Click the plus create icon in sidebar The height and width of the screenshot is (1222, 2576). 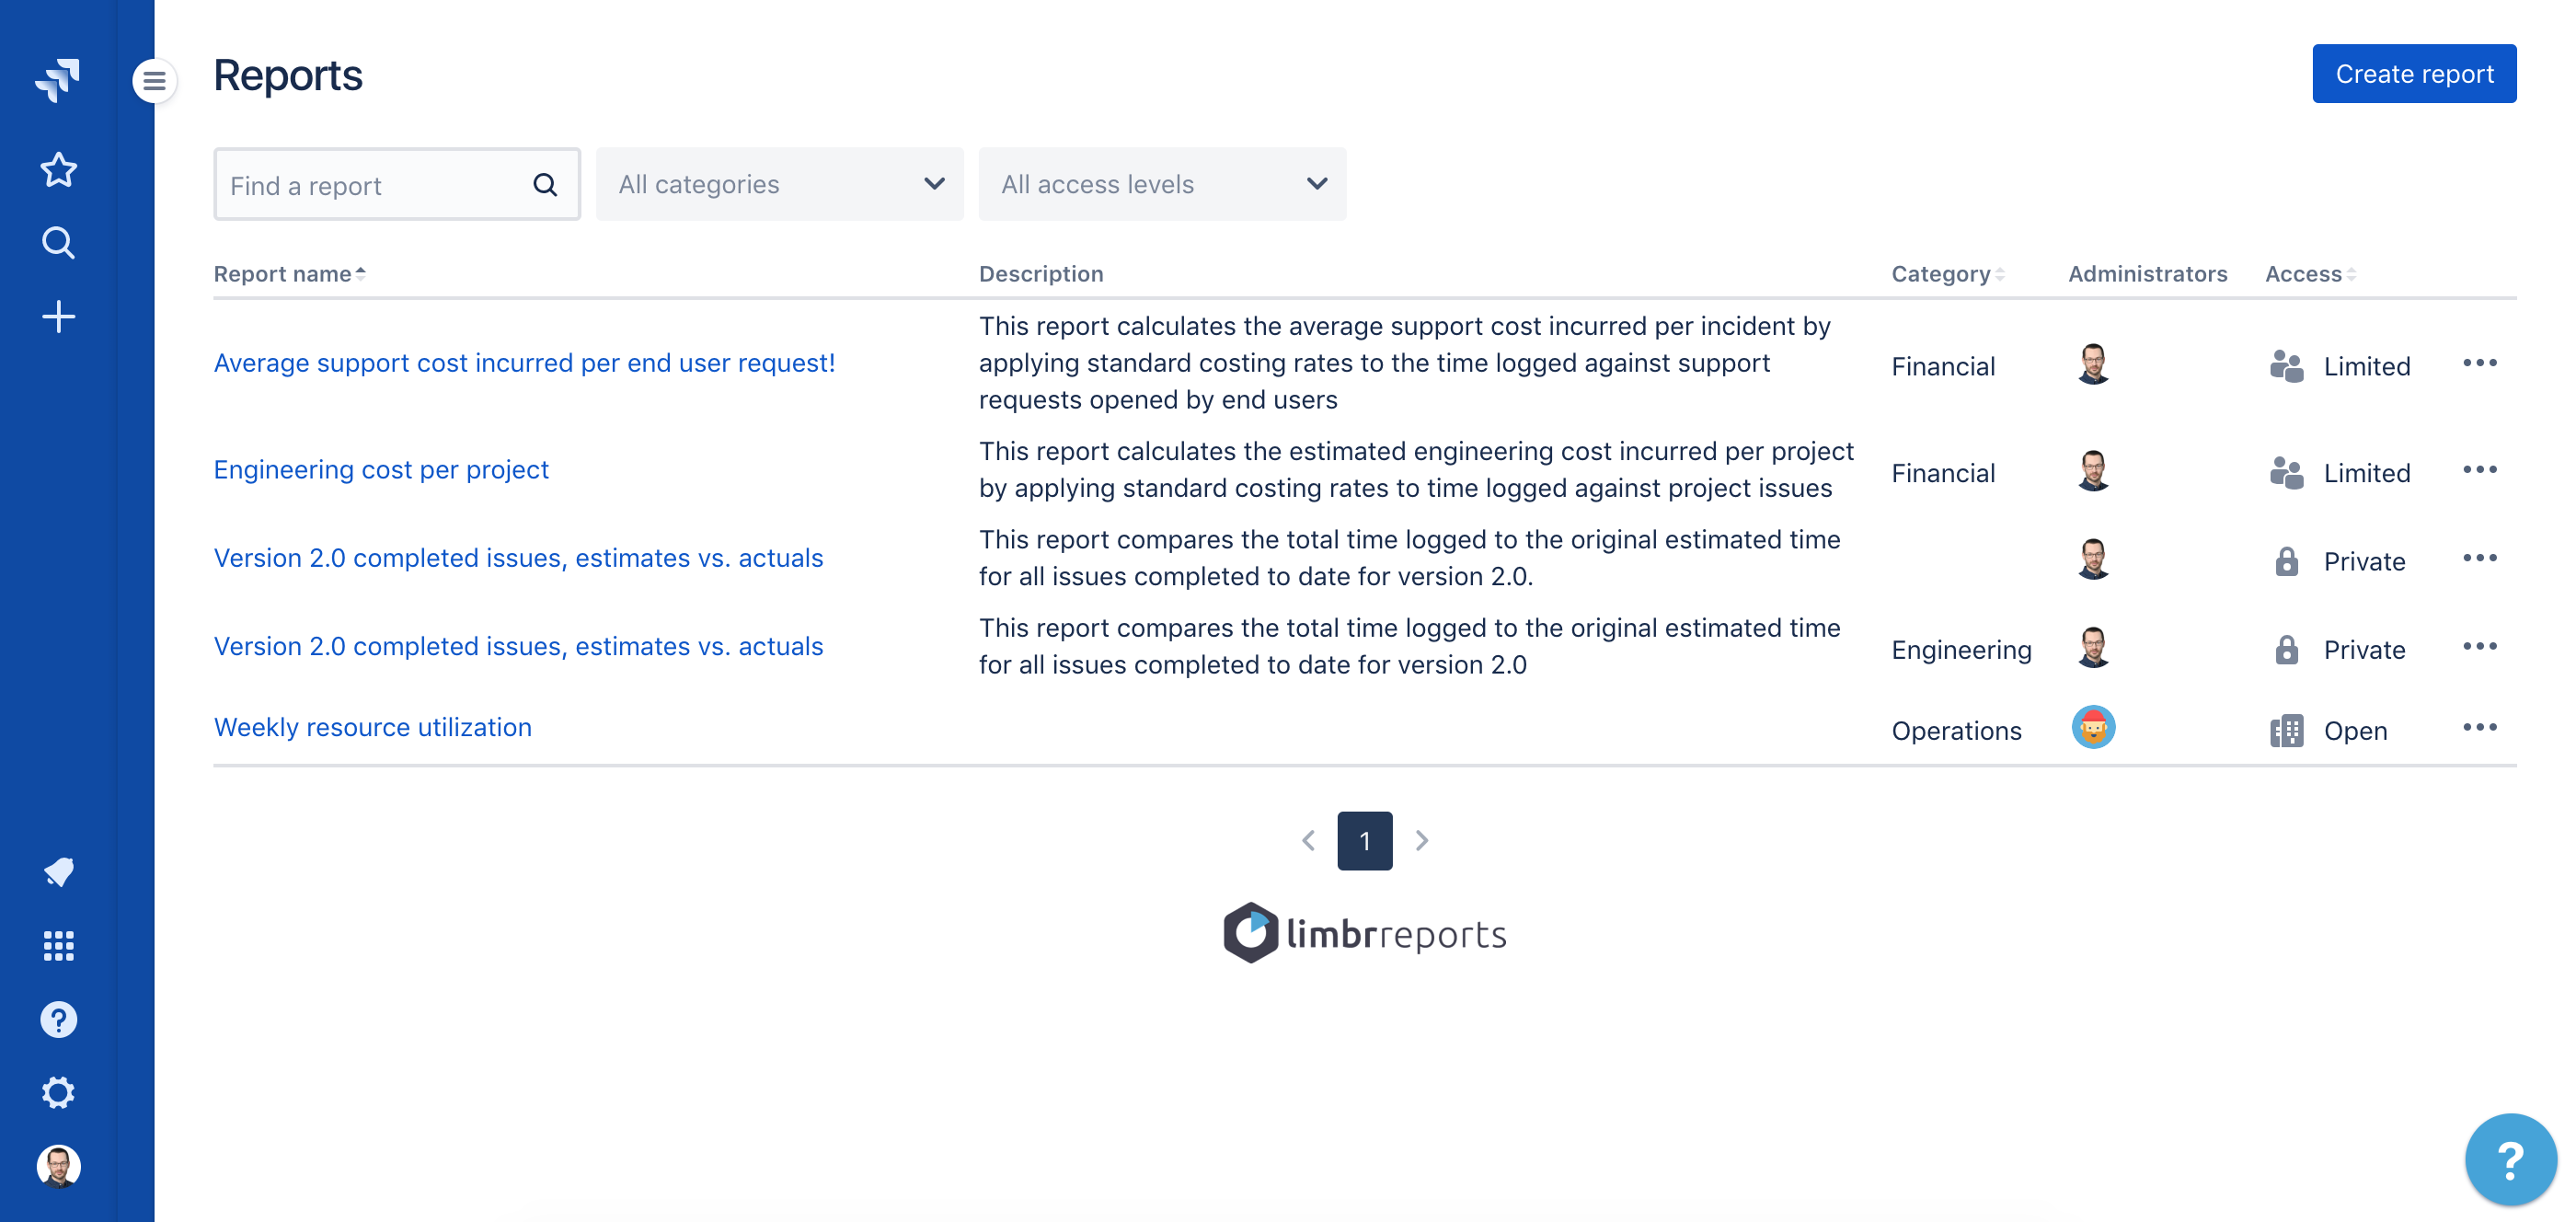click(x=58, y=317)
